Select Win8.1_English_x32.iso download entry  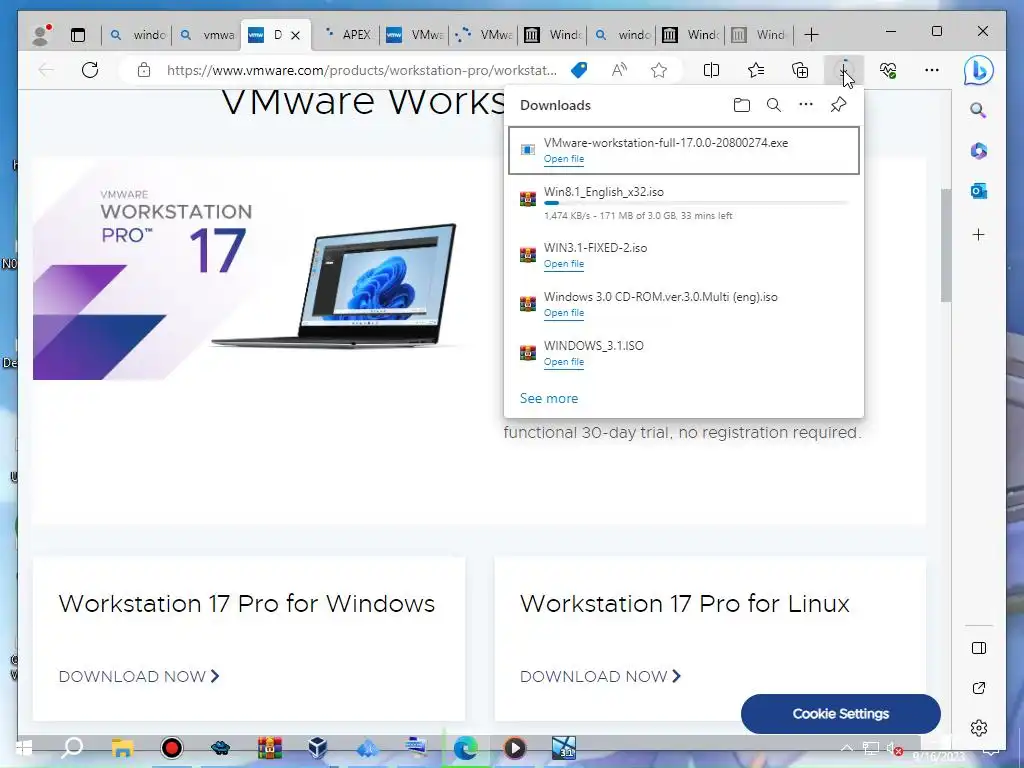point(683,203)
